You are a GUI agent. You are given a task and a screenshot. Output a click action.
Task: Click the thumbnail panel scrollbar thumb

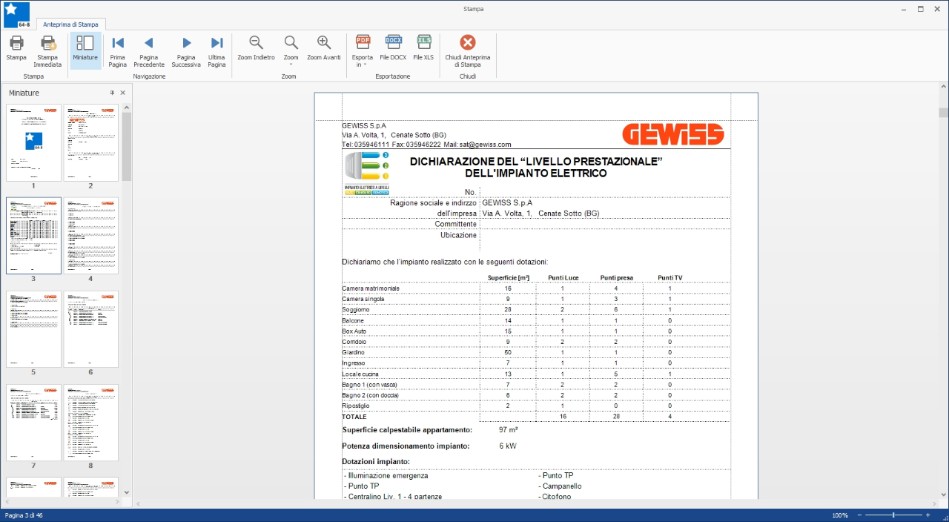pos(126,147)
